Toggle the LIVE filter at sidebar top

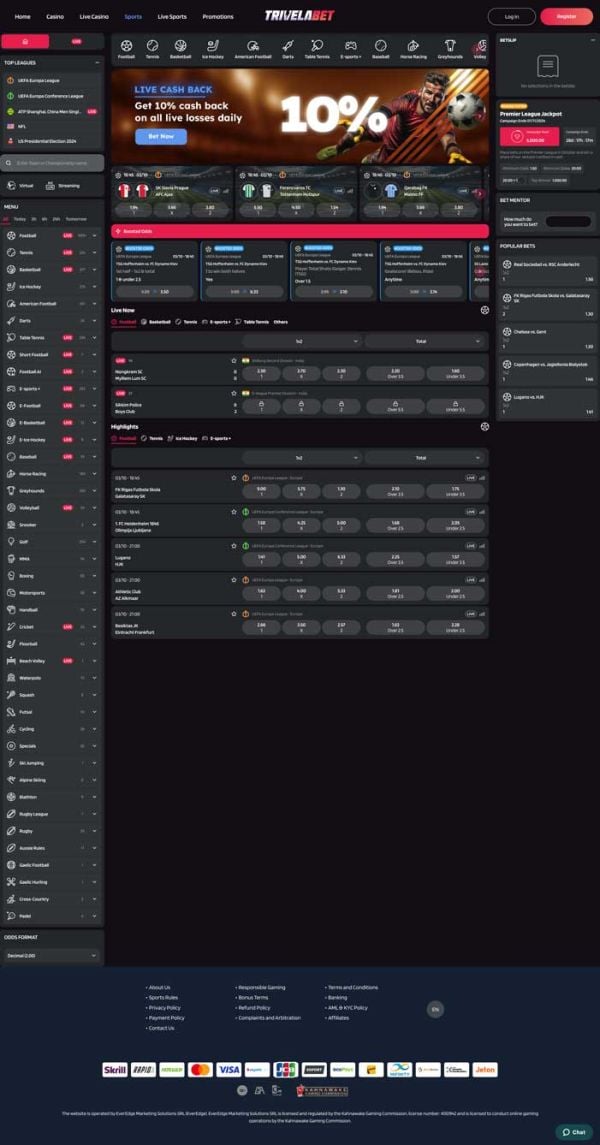tap(77, 42)
